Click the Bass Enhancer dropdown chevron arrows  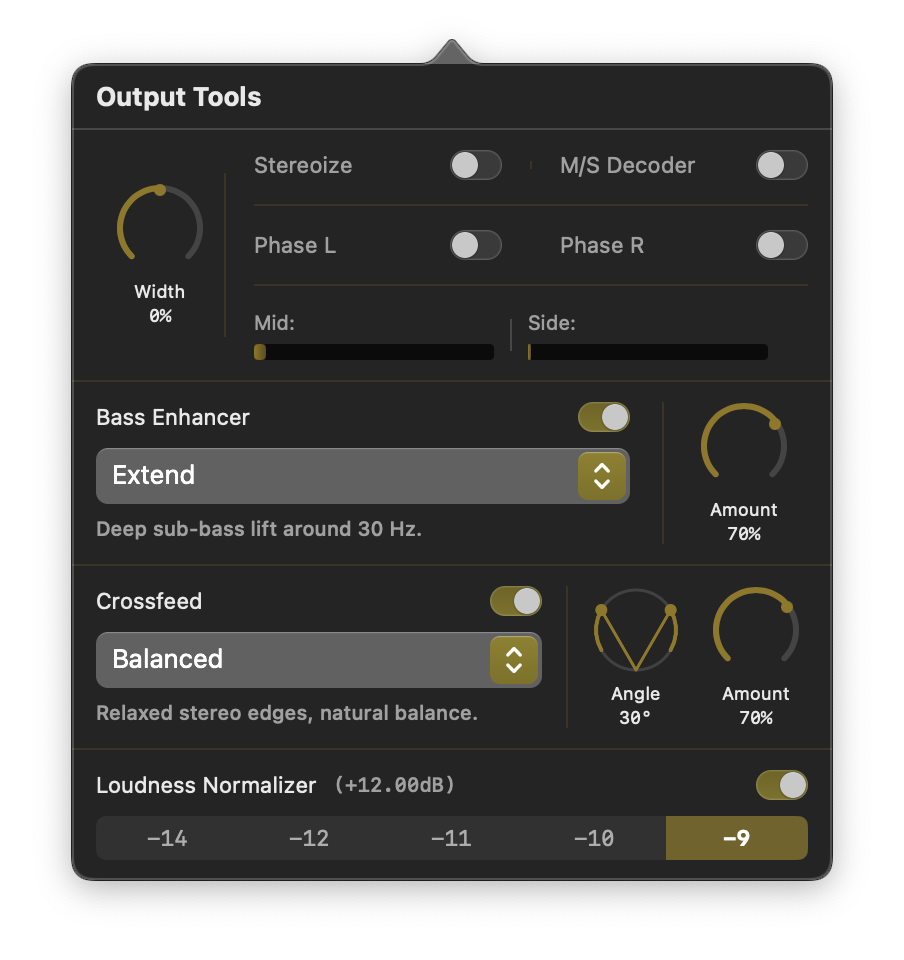pos(601,475)
